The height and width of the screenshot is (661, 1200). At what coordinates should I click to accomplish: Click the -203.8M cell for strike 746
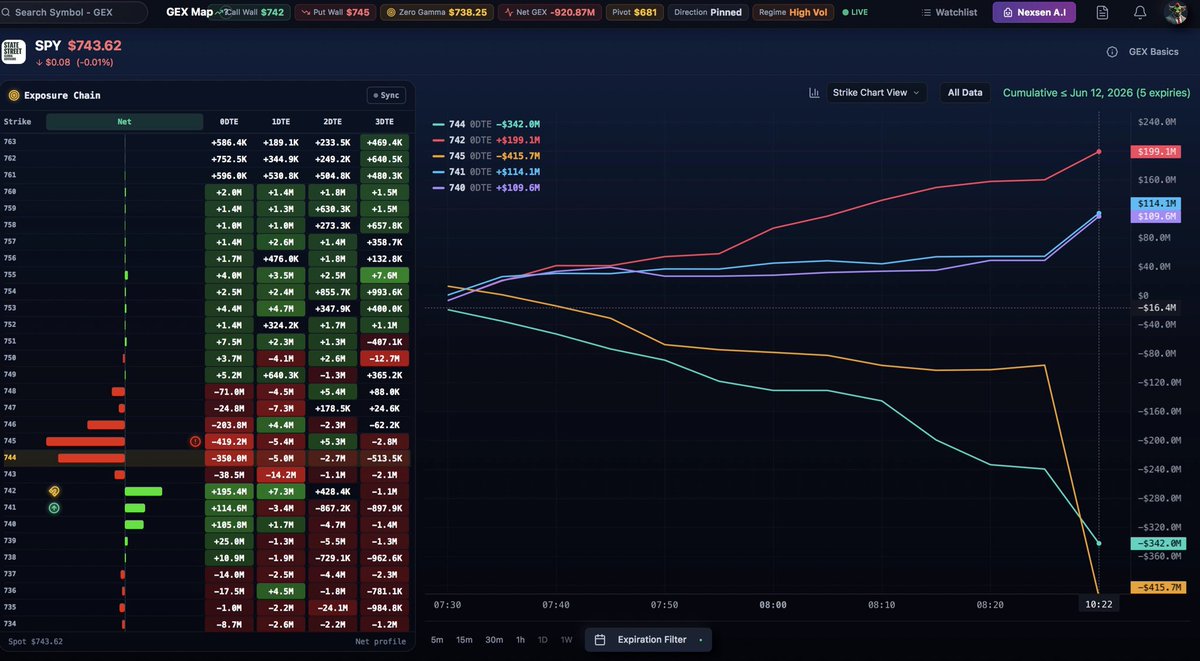229,425
